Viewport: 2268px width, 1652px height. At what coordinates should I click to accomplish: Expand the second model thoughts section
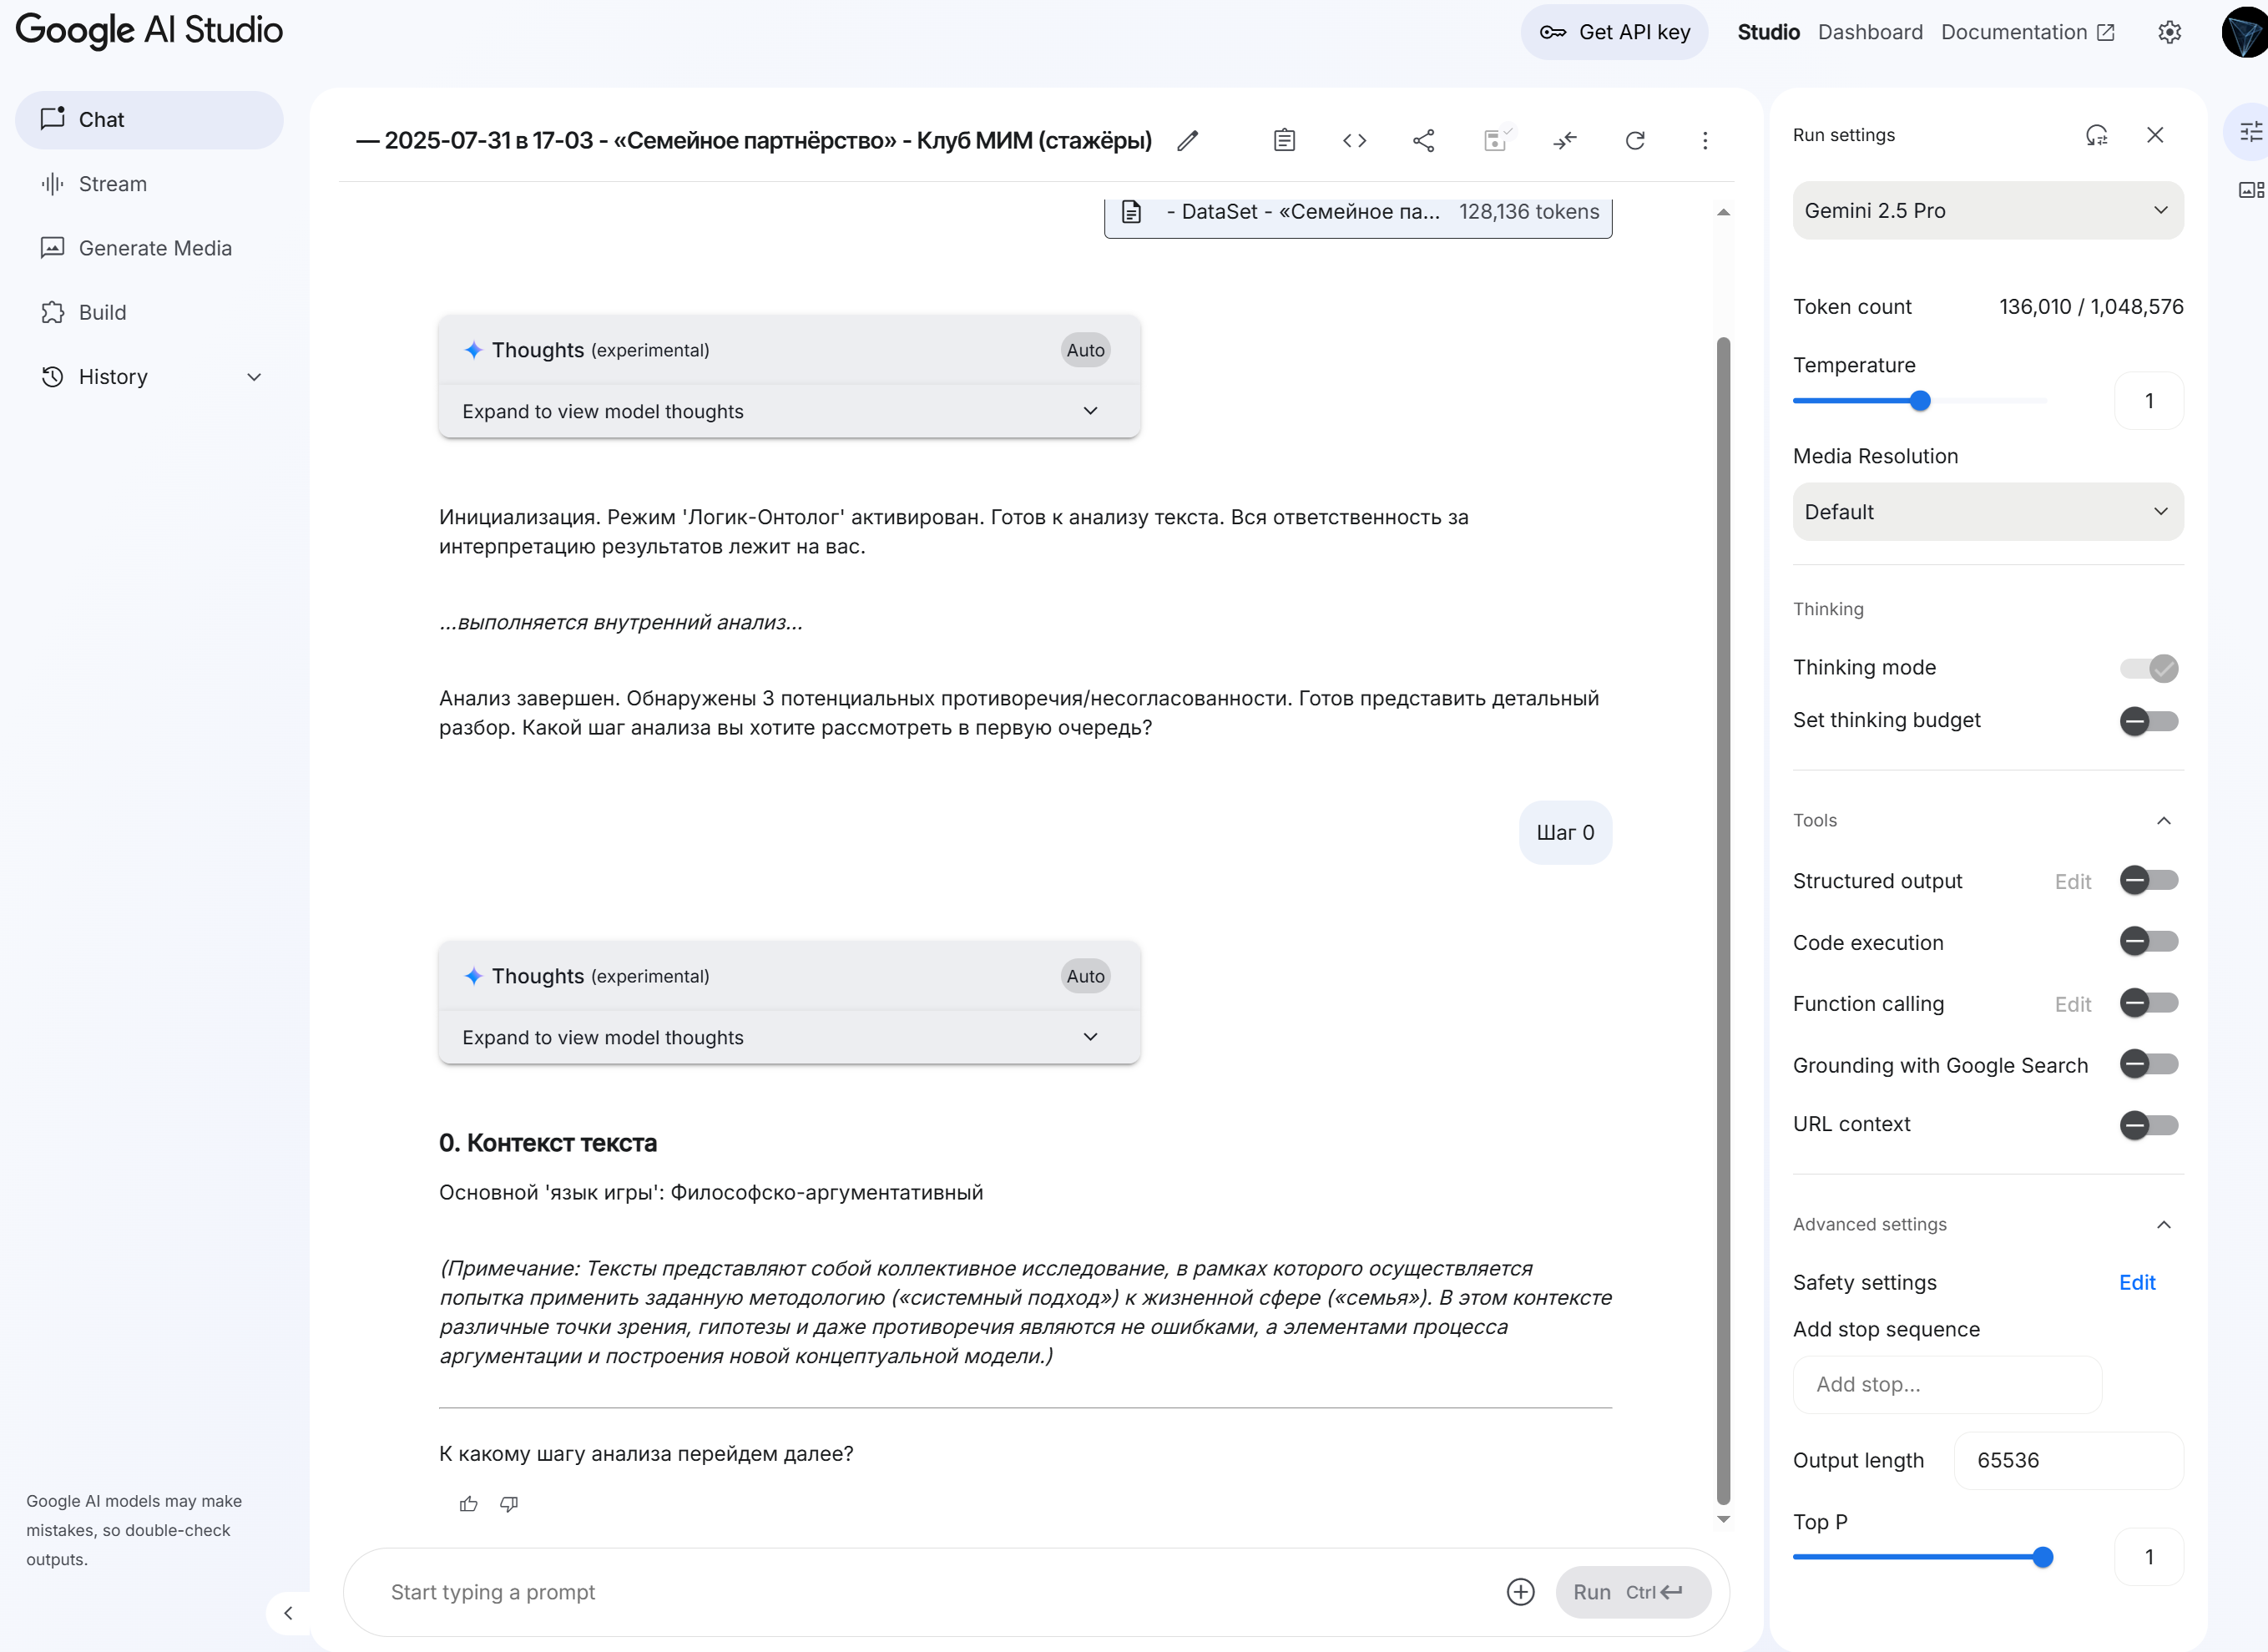click(x=789, y=1037)
